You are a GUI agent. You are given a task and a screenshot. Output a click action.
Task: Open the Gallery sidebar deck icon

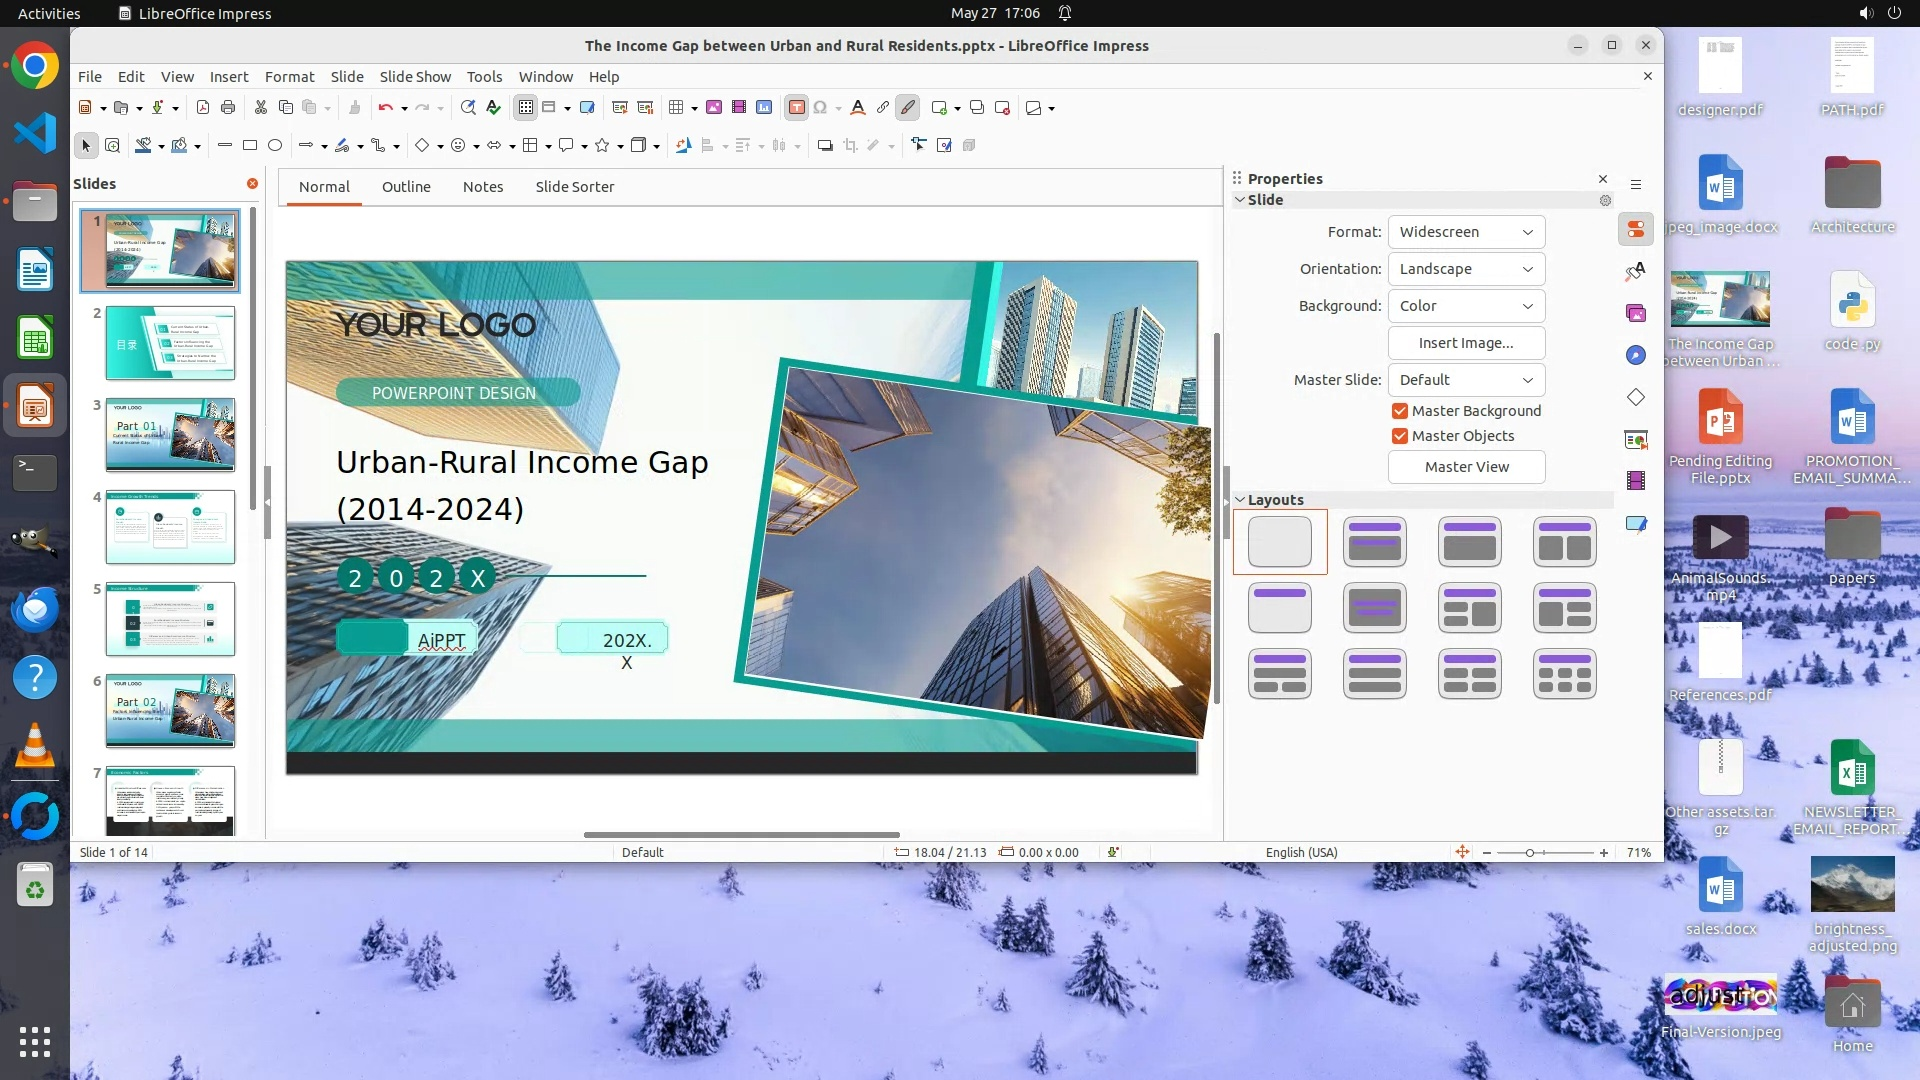1636,313
